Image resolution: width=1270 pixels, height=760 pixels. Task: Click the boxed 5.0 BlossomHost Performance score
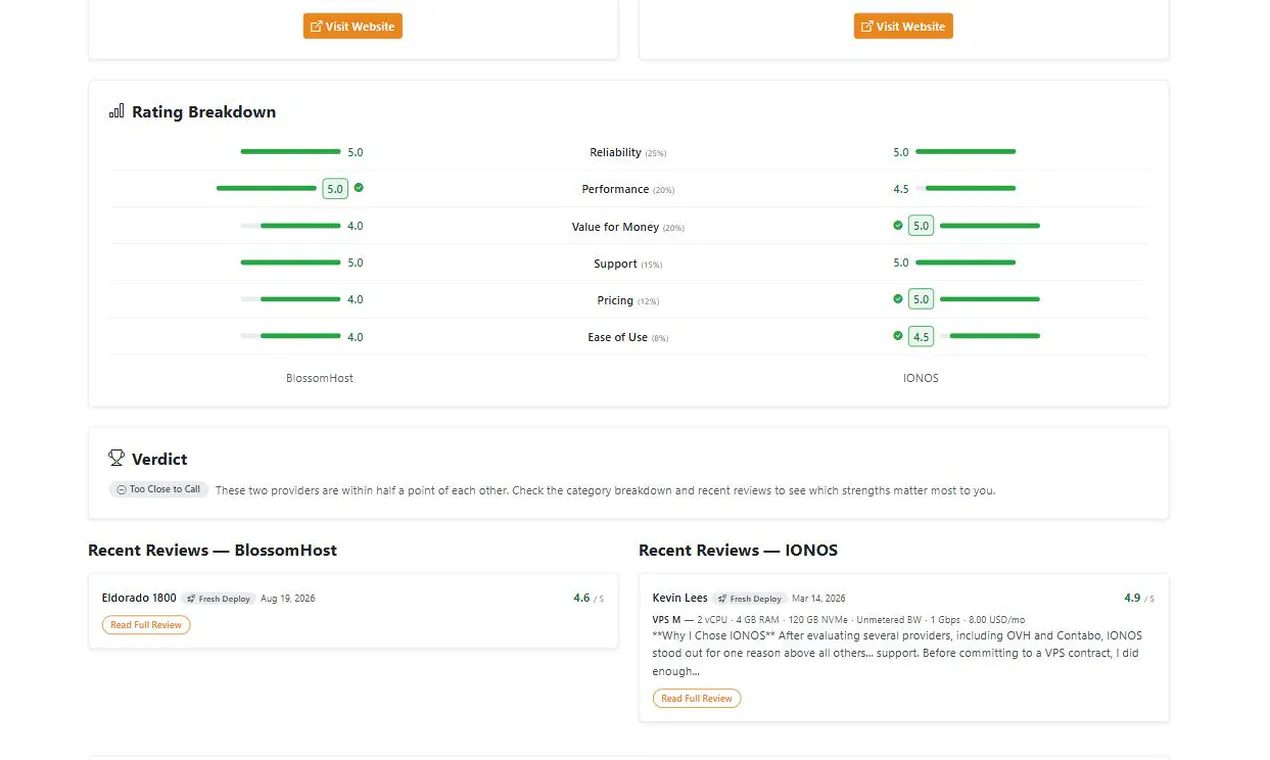coord(335,188)
